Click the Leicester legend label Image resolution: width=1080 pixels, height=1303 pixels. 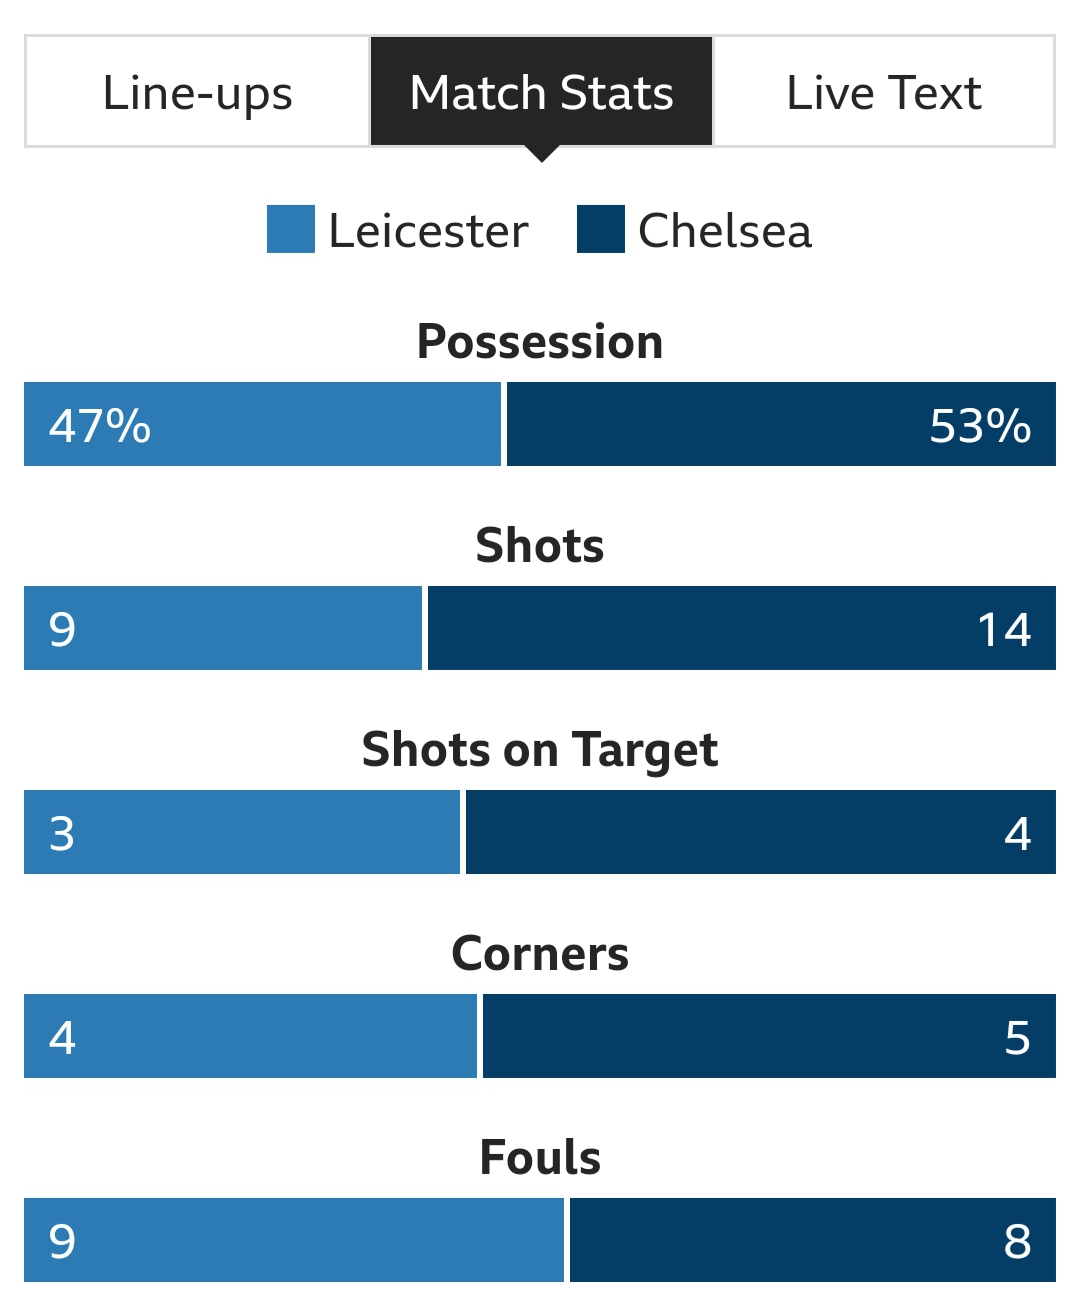pyautogui.click(x=428, y=231)
